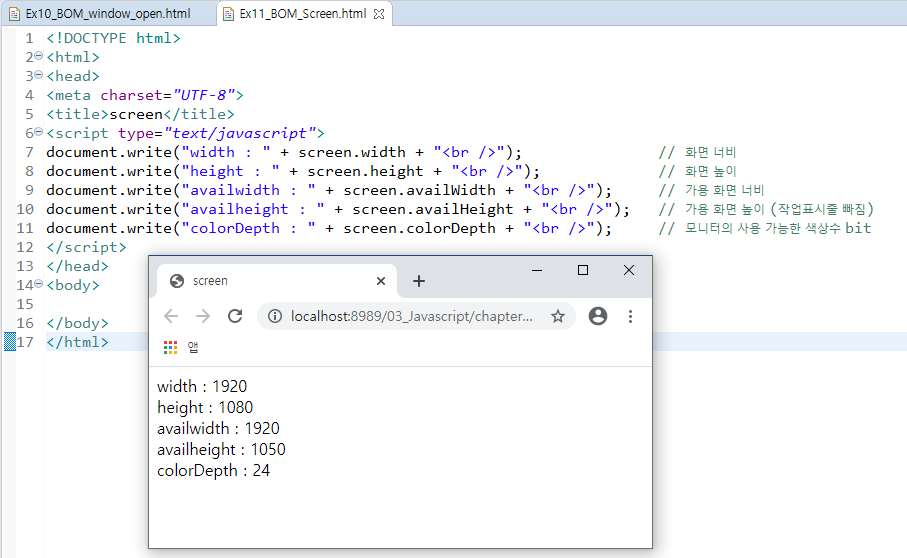Click the blue marker beside line 17

[10, 342]
